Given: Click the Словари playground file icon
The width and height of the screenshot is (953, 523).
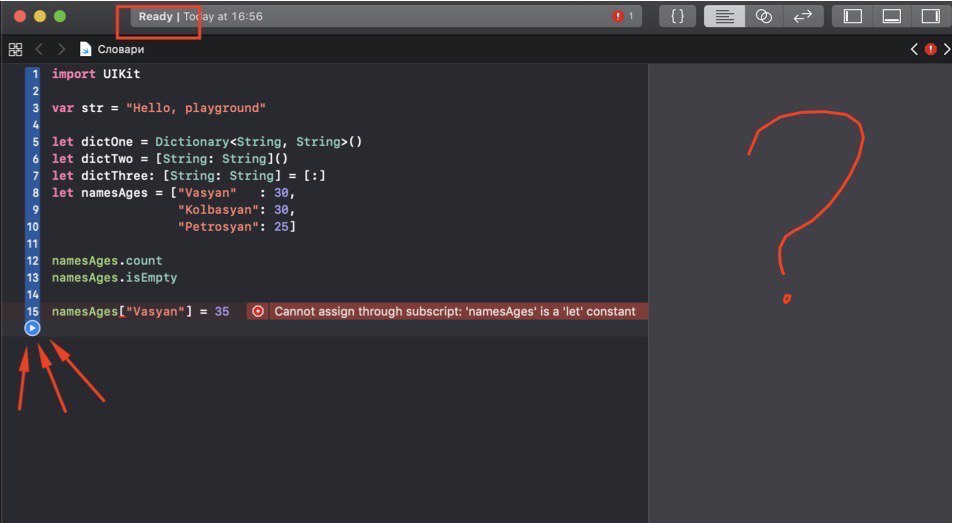Looking at the screenshot, I should click(x=85, y=49).
